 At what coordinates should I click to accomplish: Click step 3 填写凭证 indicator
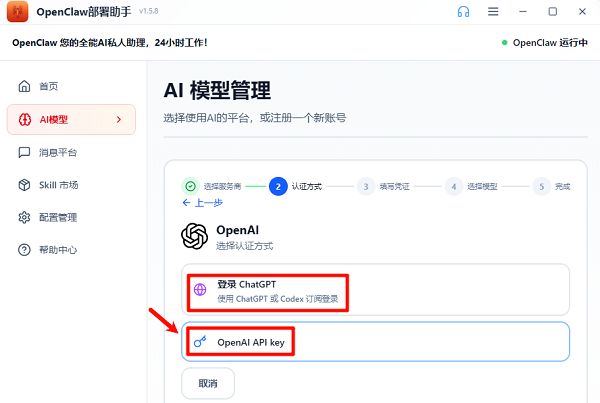[x=366, y=186]
